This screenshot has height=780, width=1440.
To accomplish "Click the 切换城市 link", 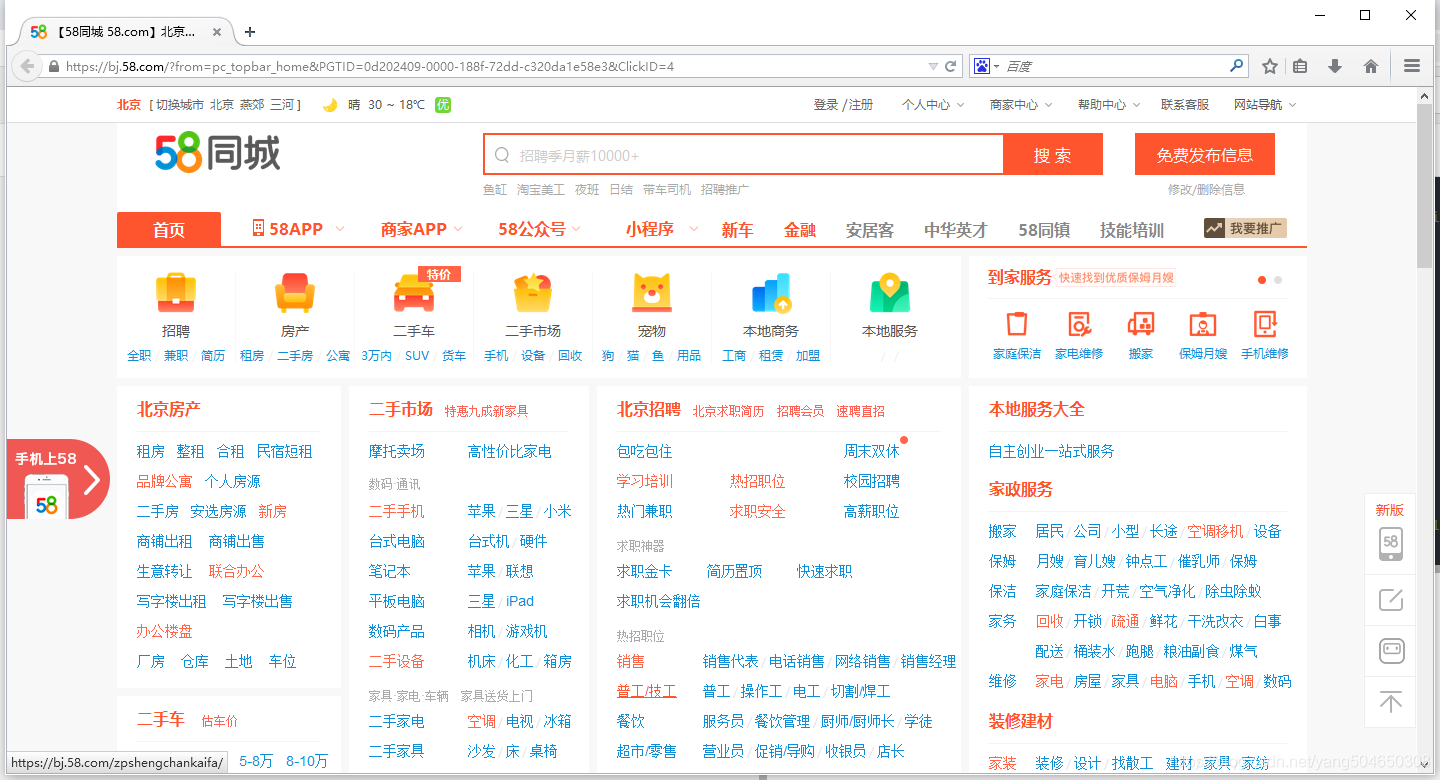I will click(x=180, y=104).
